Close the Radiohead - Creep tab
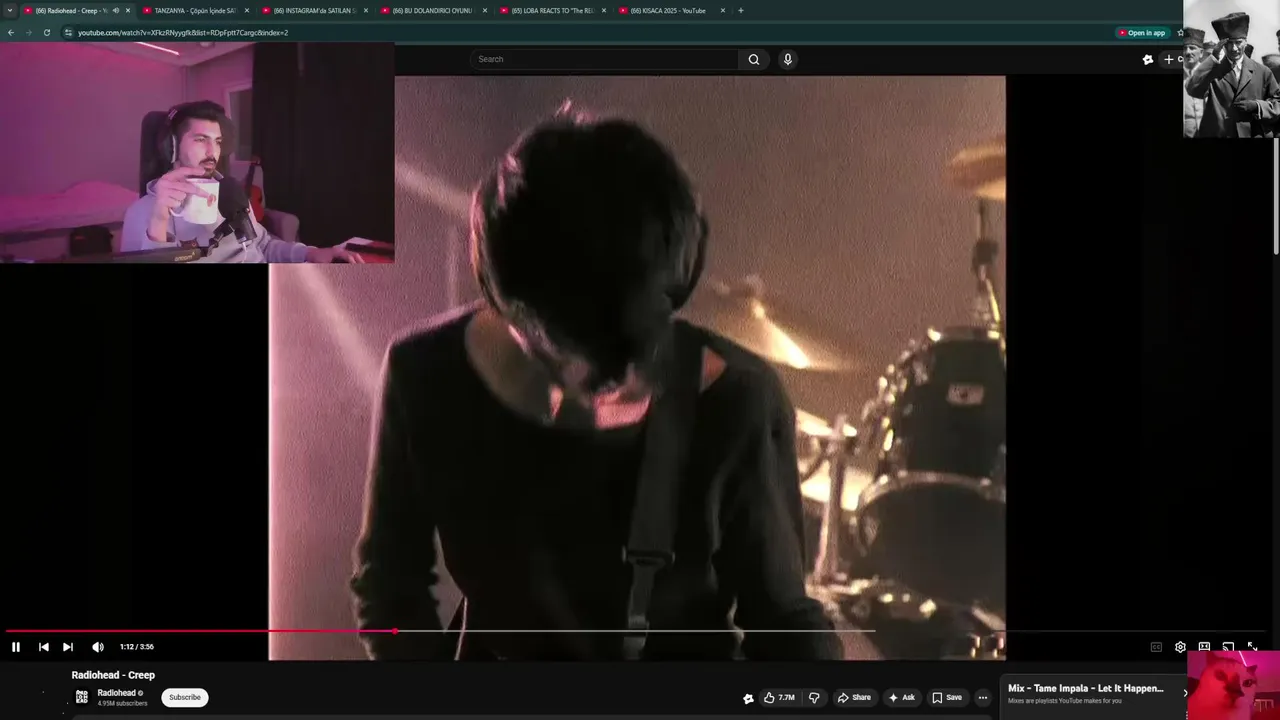The image size is (1280, 720). pos(128,11)
